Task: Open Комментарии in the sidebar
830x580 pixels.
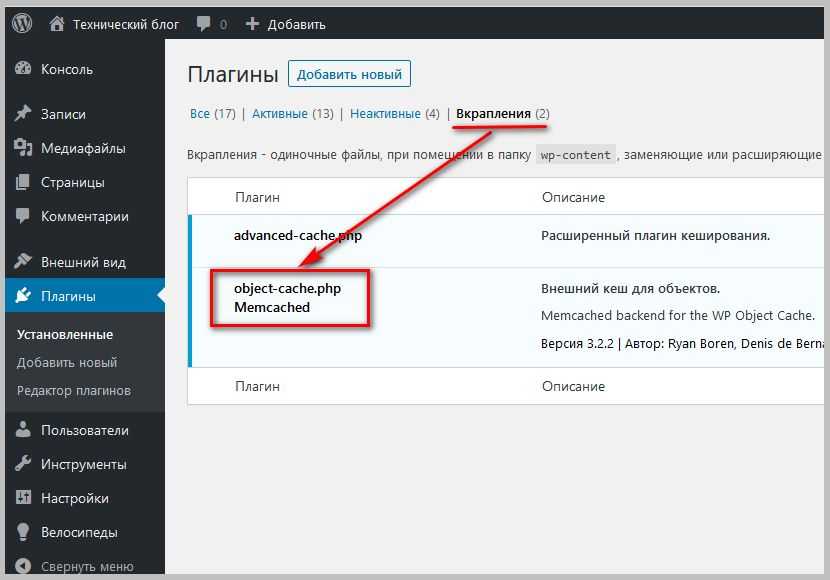Action: point(85,216)
